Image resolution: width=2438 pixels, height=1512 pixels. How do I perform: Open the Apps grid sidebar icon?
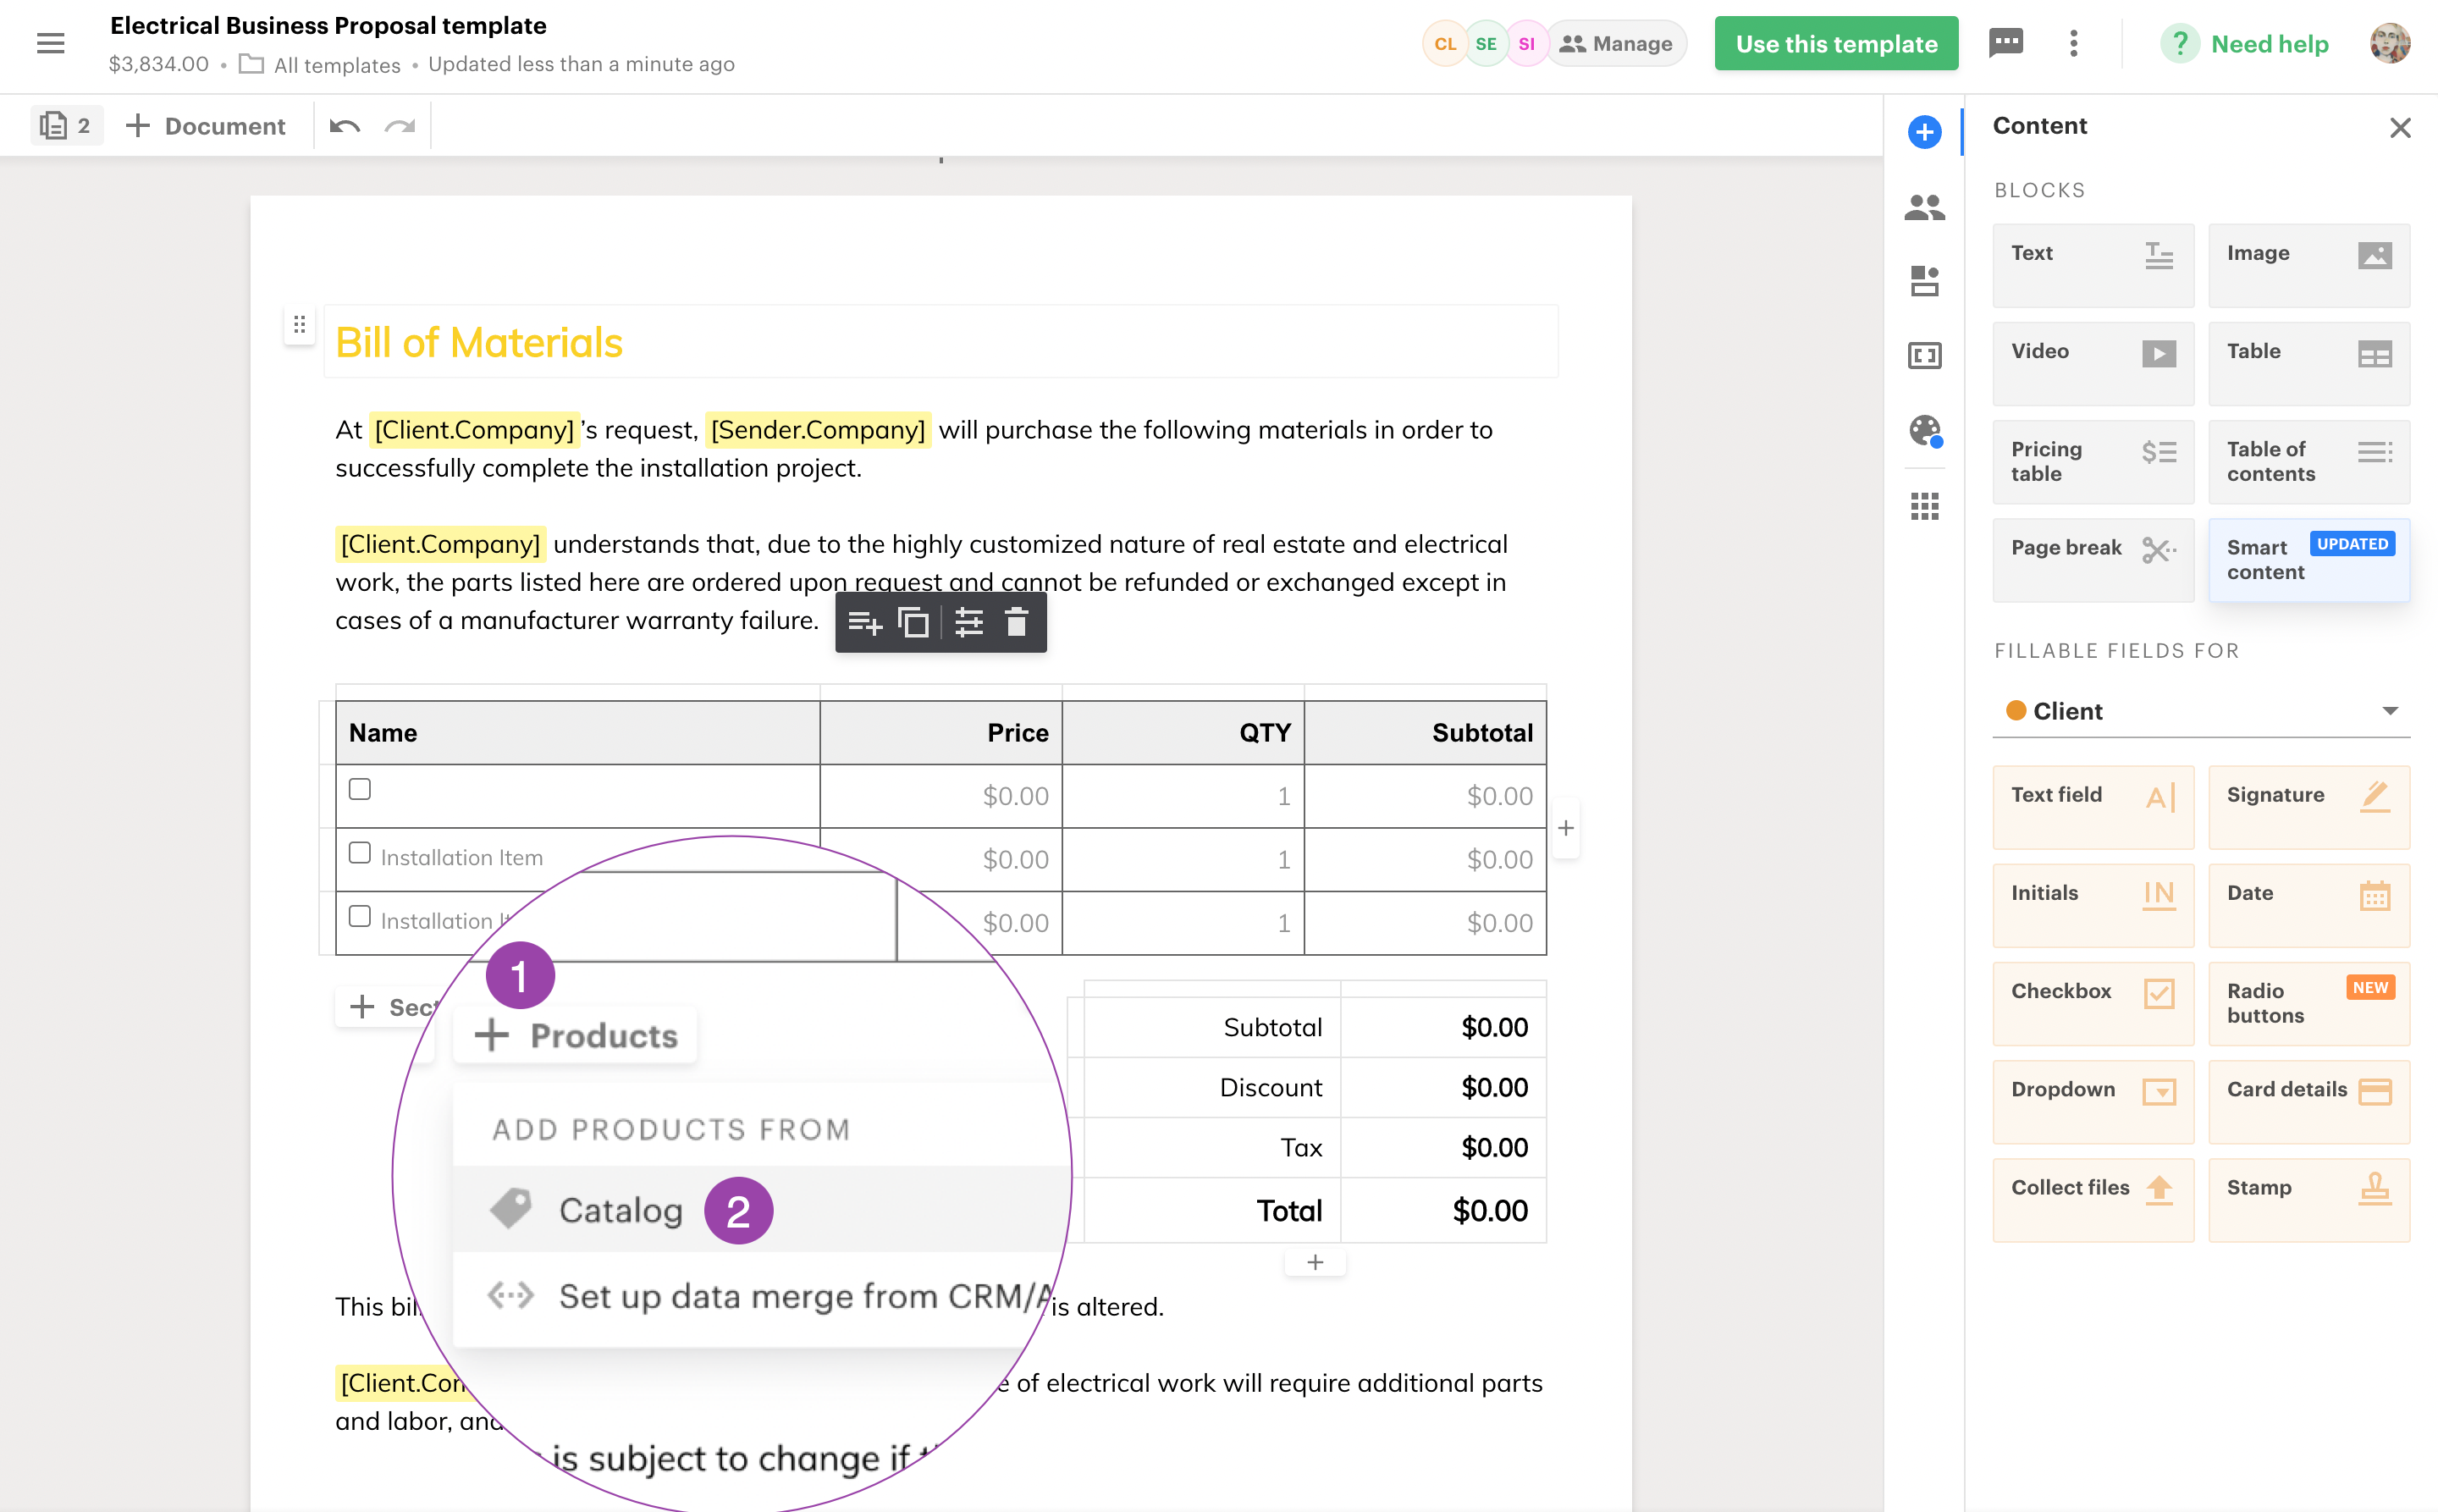[1924, 506]
